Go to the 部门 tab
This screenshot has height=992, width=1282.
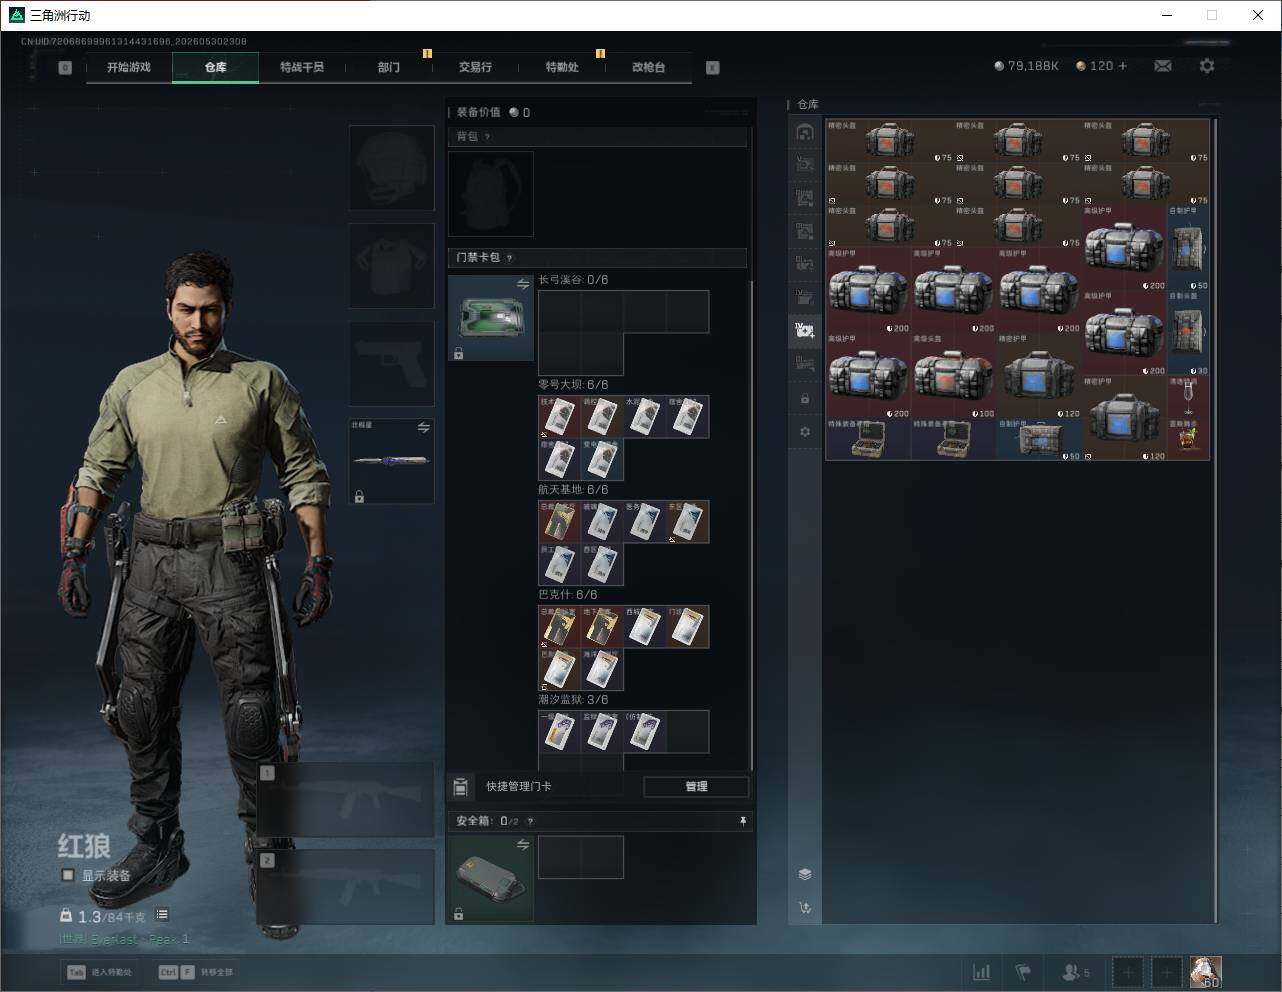[389, 67]
